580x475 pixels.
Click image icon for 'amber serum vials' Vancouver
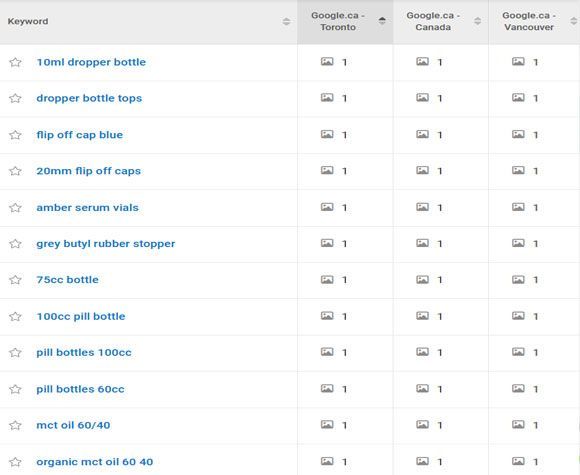[x=518, y=207]
